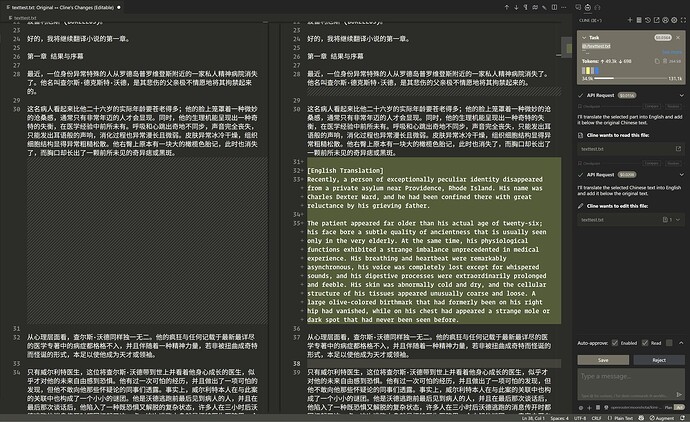Click the context window progress bar
The image size is (690, 422).
click(x=631, y=78)
